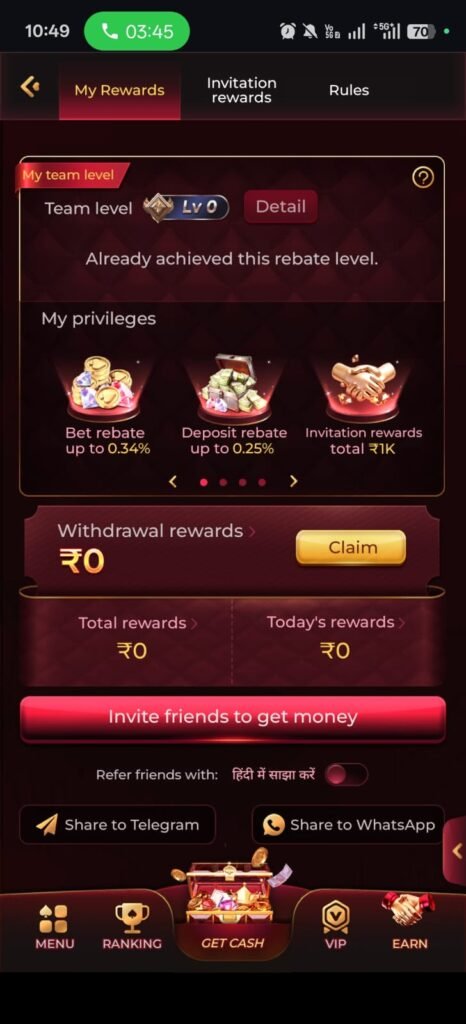Image resolution: width=466 pixels, height=1024 pixels.
Task: Tap Invite friends to get money
Action: pyautogui.click(x=233, y=717)
